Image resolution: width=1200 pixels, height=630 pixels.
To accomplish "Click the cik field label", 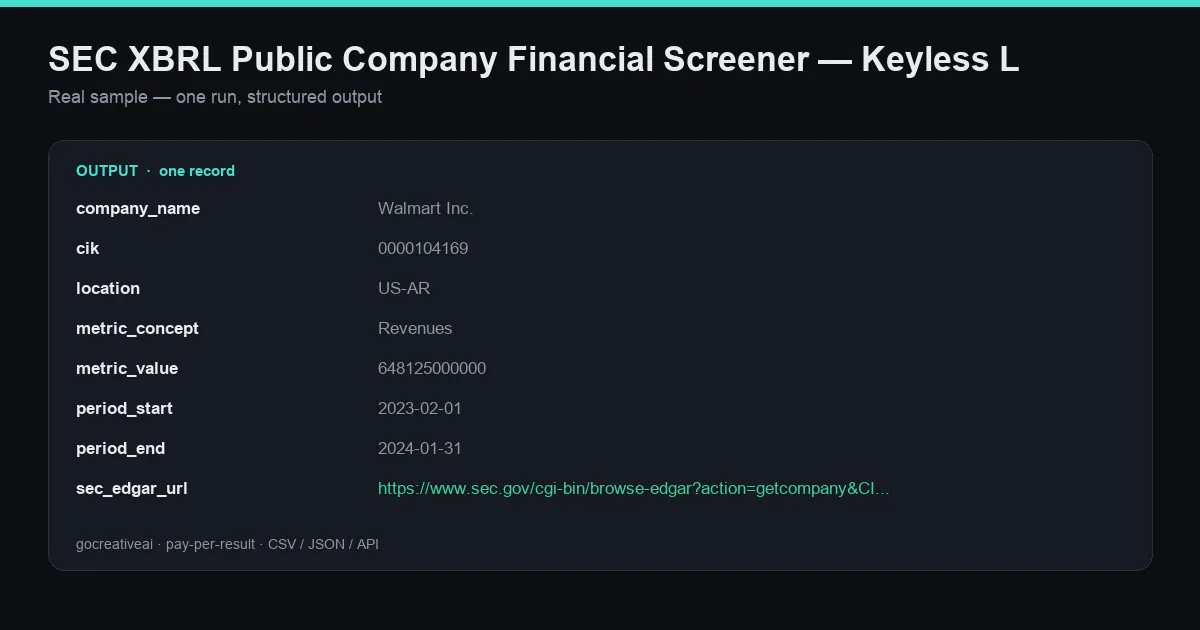I will pos(88,248).
